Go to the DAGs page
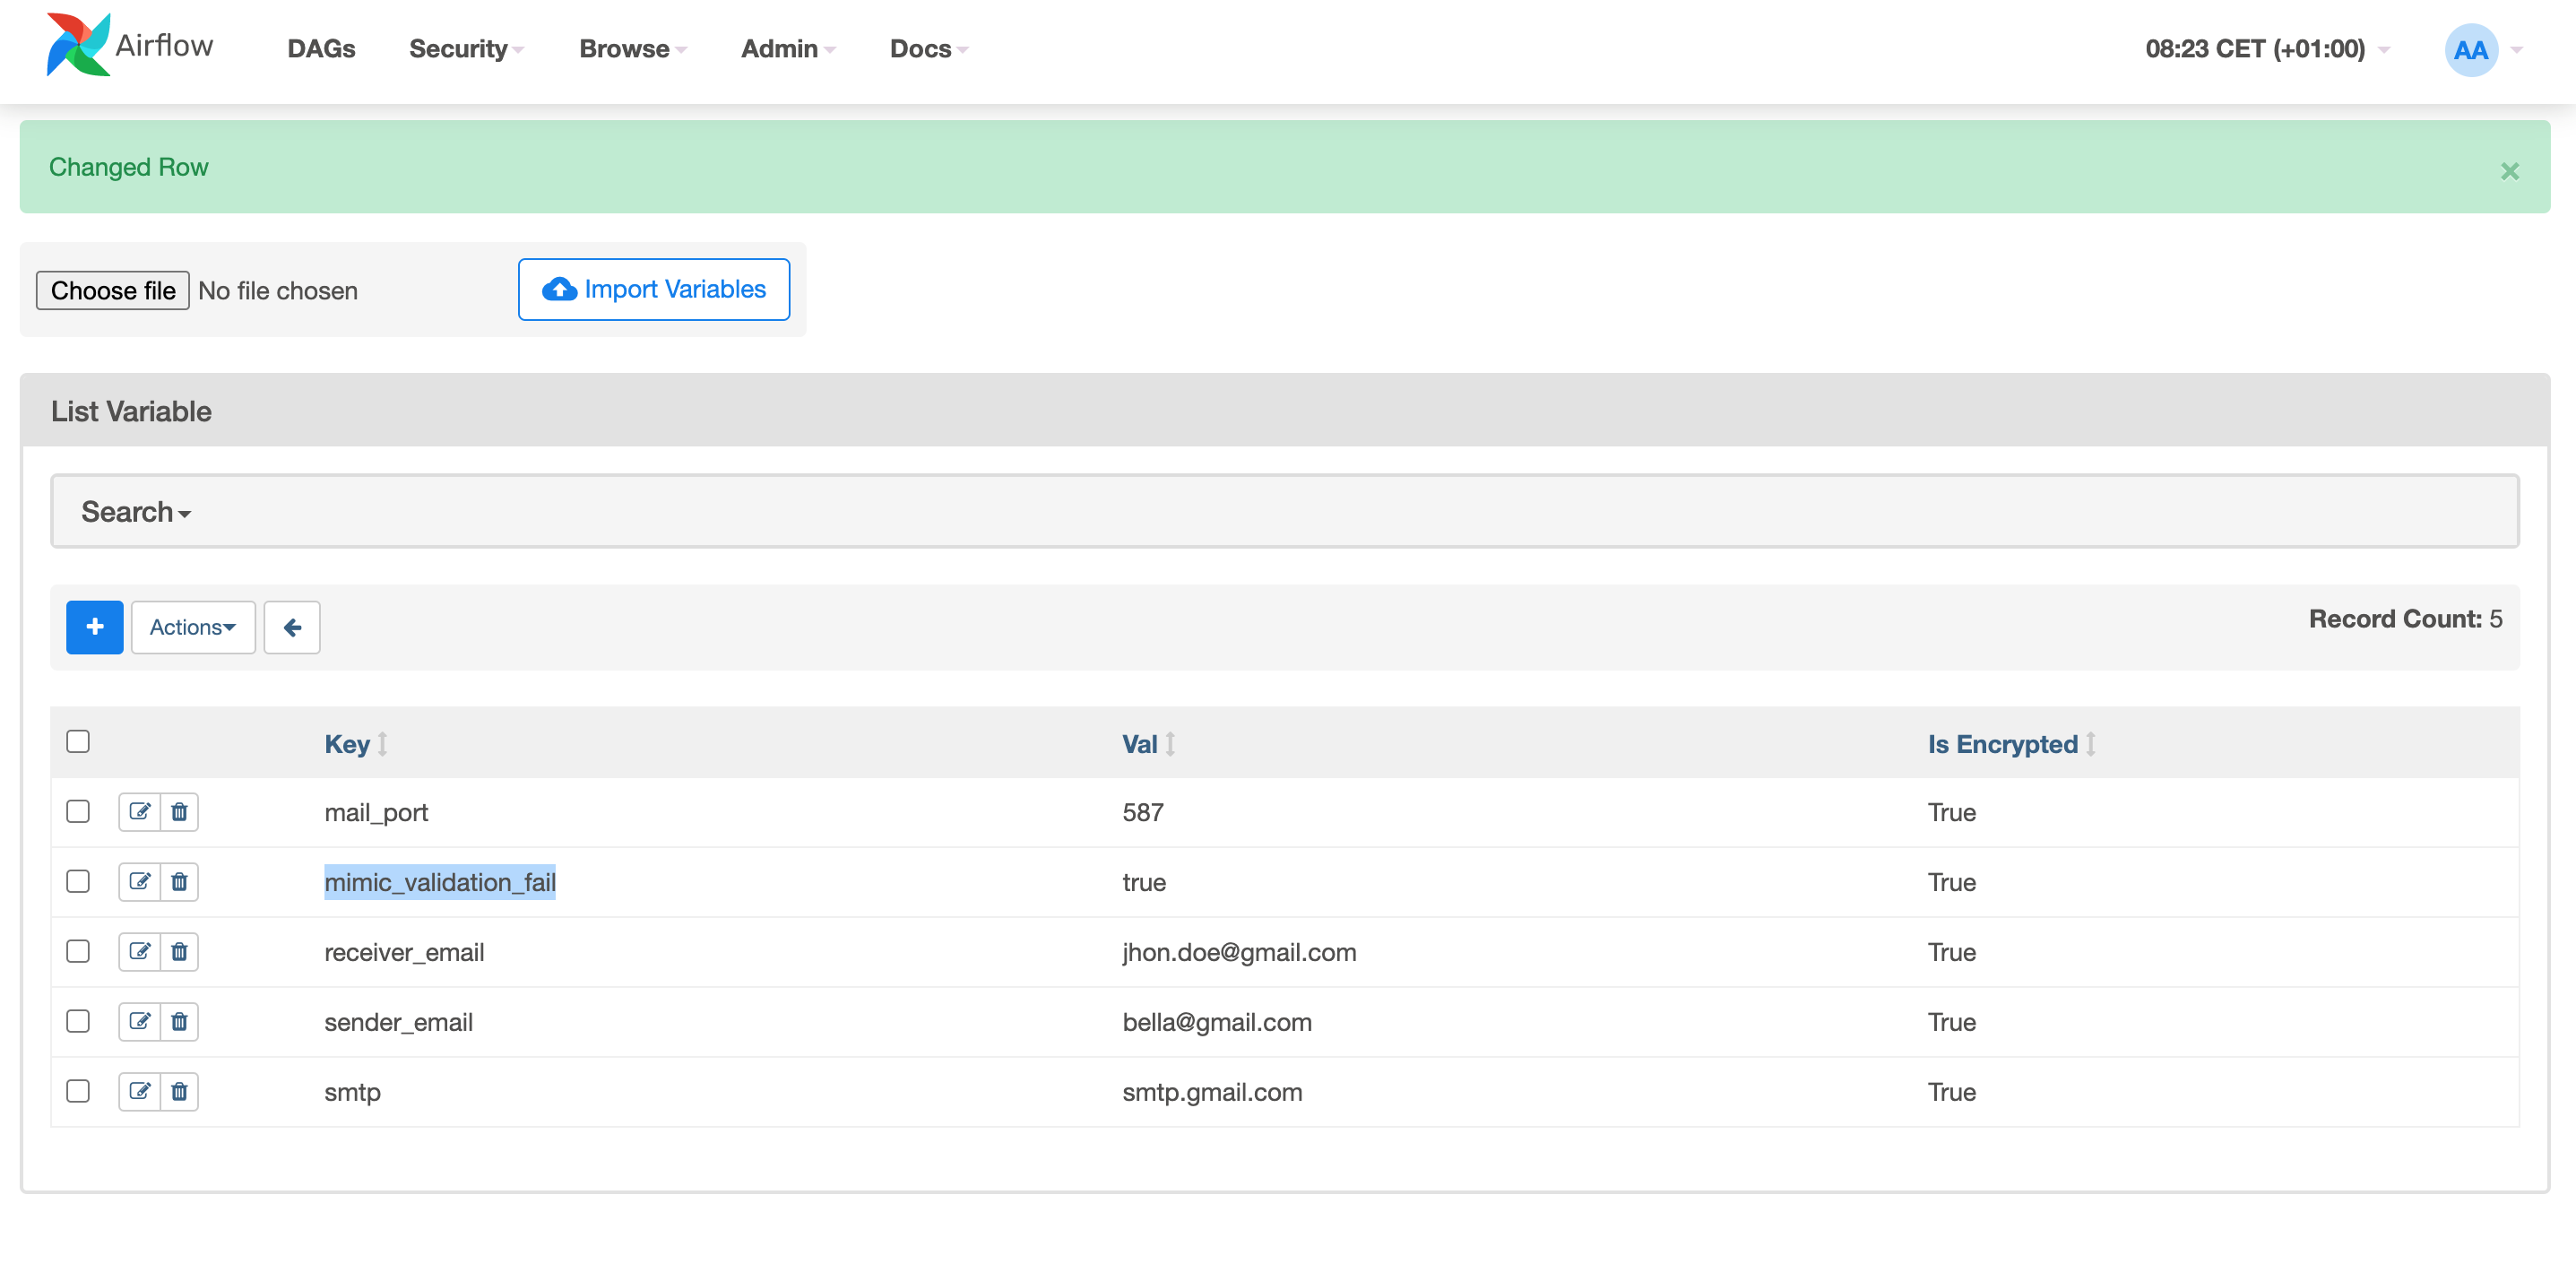2576x1264 pixels. [x=321, y=49]
